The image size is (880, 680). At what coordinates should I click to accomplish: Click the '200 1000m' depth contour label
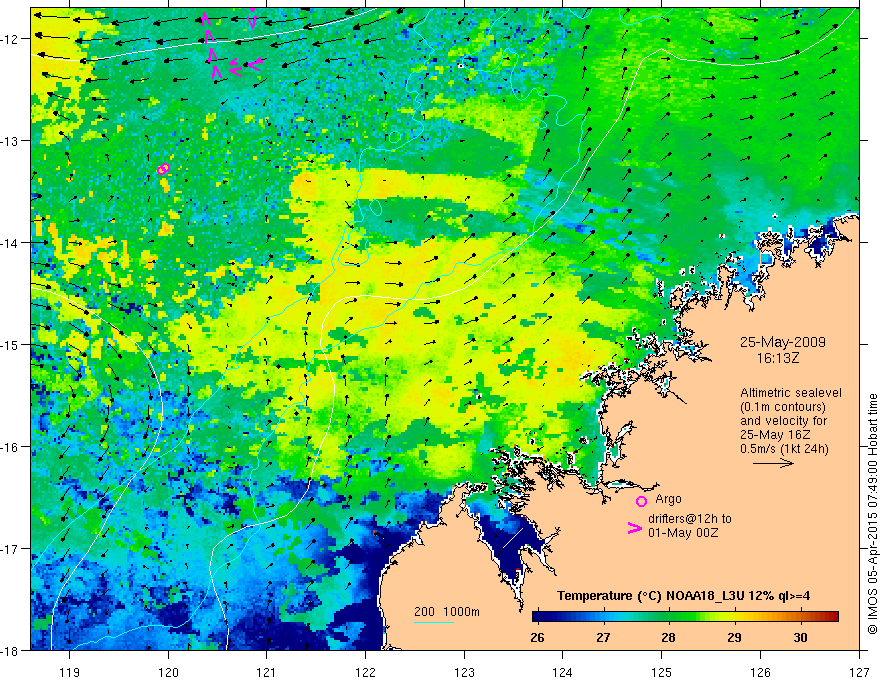447,612
